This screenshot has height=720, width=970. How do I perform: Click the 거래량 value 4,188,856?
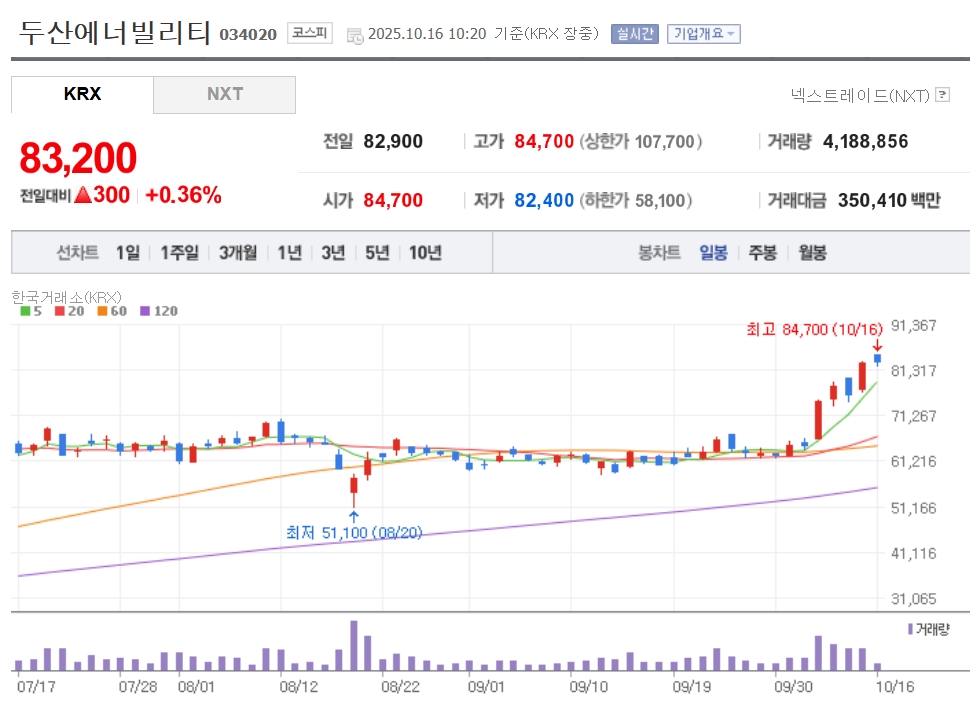tap(865, 142)
